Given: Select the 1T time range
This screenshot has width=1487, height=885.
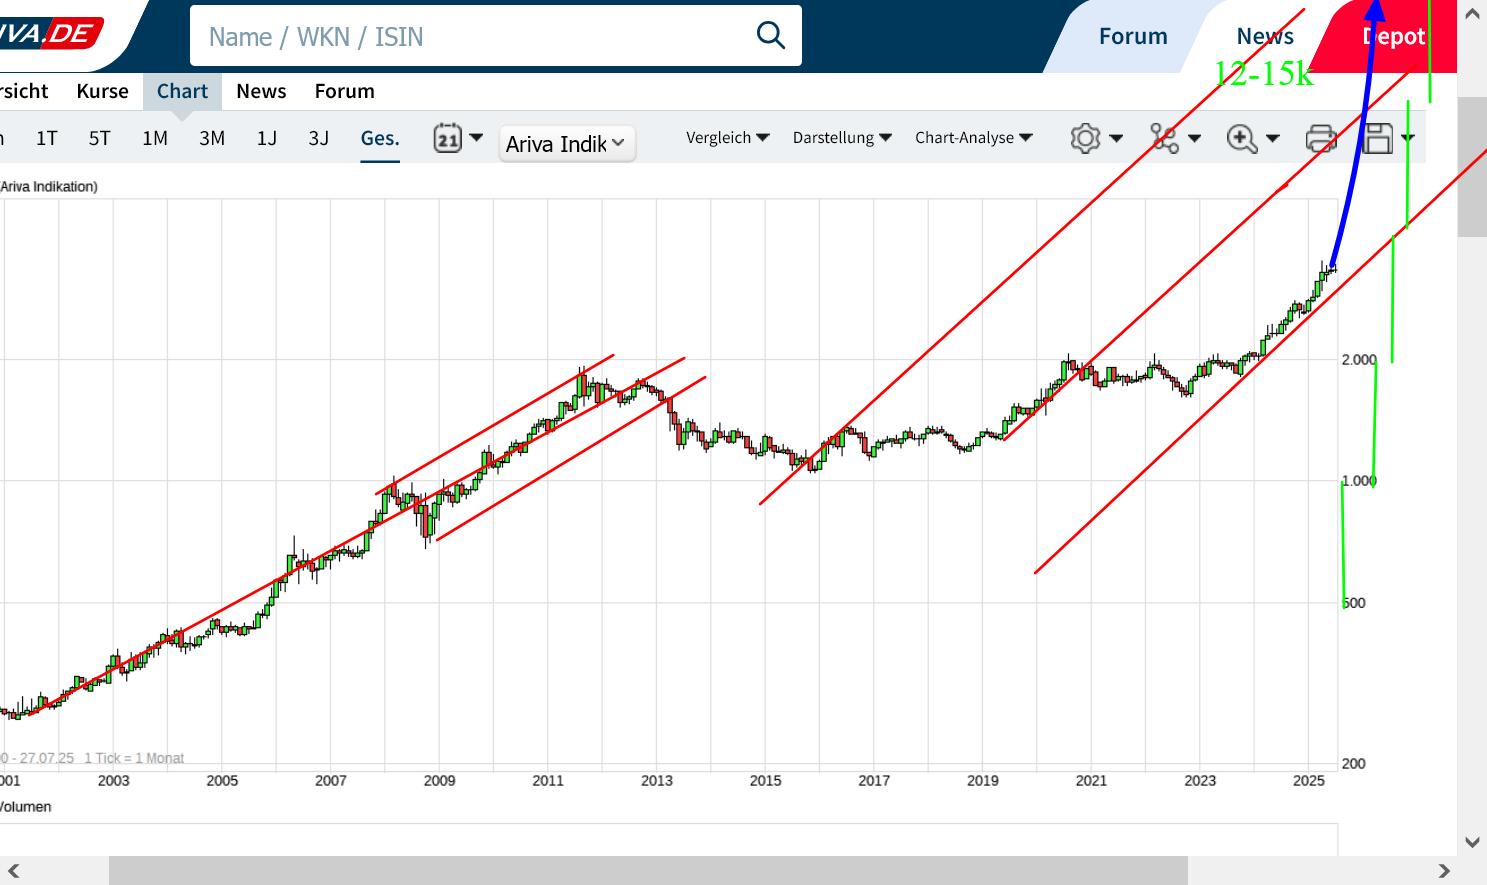Looking at the screenshot, I should (x=47, y=138).
